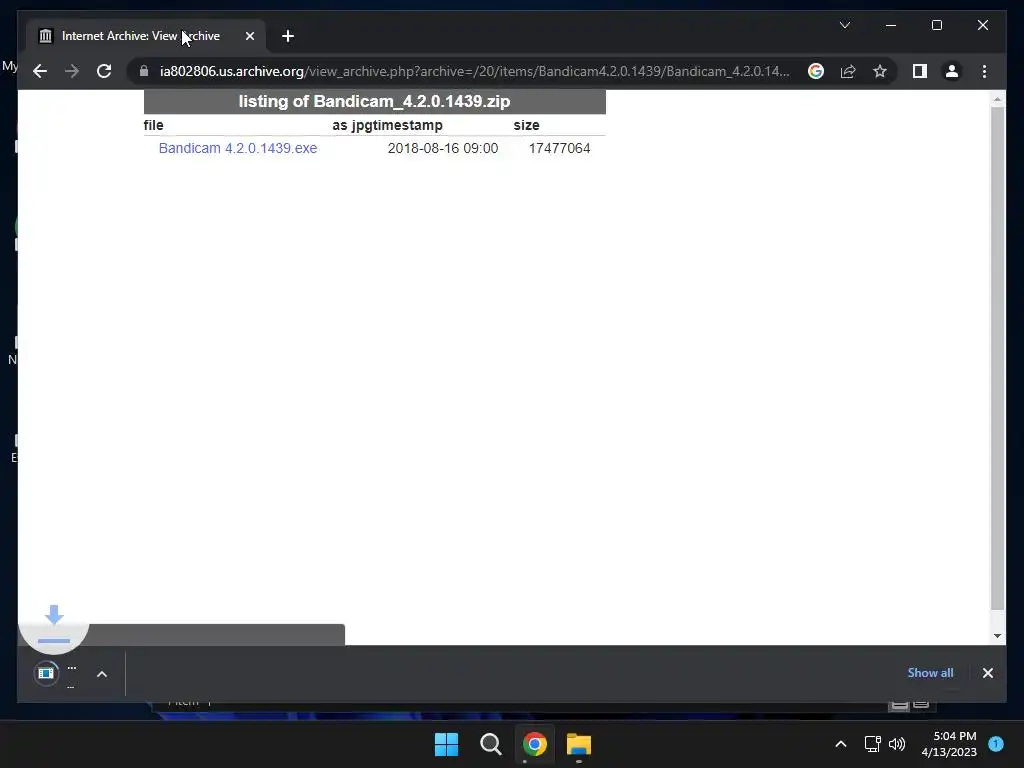
Task: Close the Internet Archive tab
Action: point(249,36)
